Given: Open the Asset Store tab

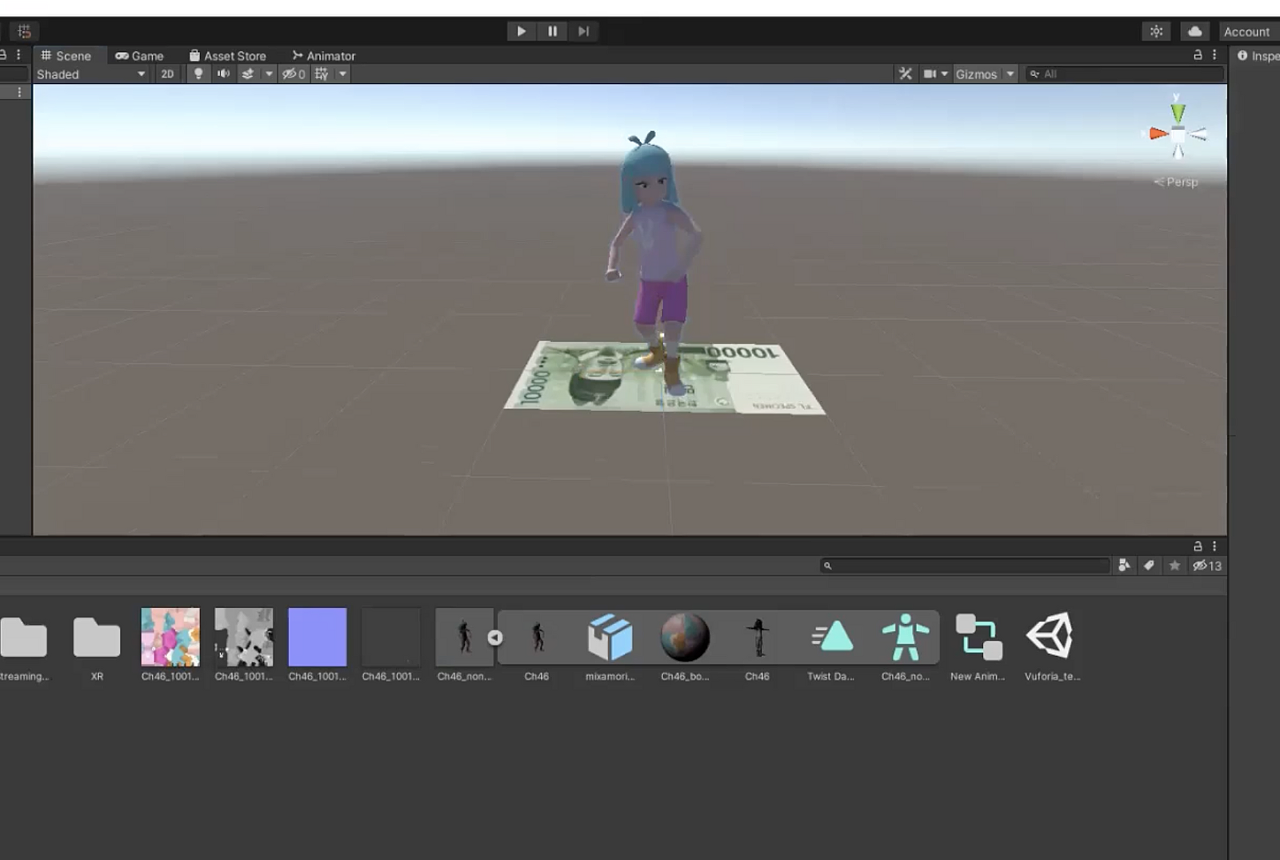Looking at the screenshot, I should pos(228,56).
